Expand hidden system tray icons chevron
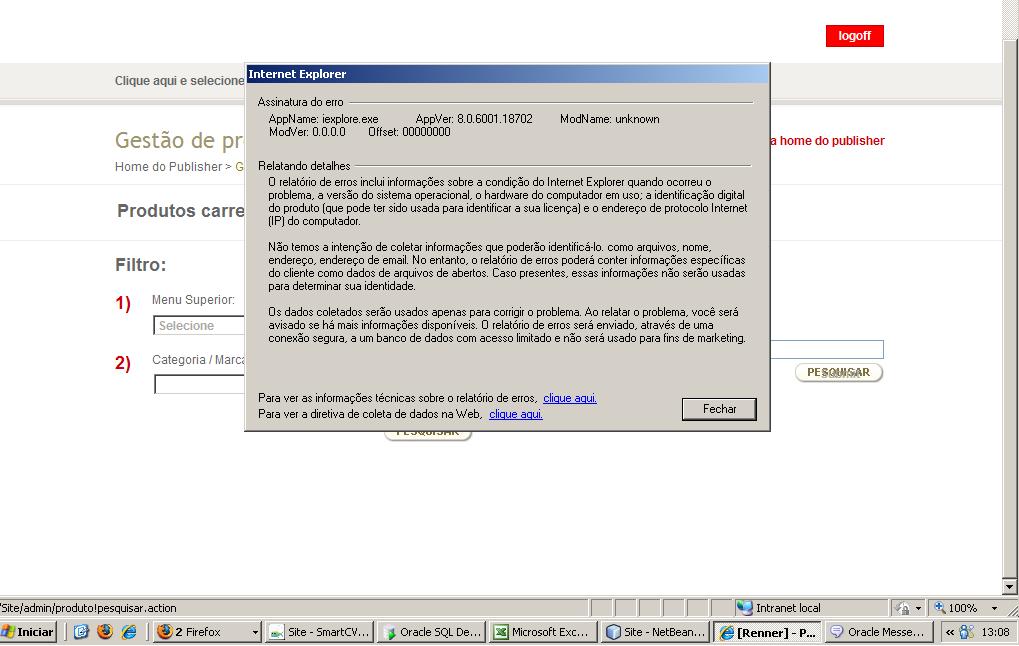 coord(950,632)
